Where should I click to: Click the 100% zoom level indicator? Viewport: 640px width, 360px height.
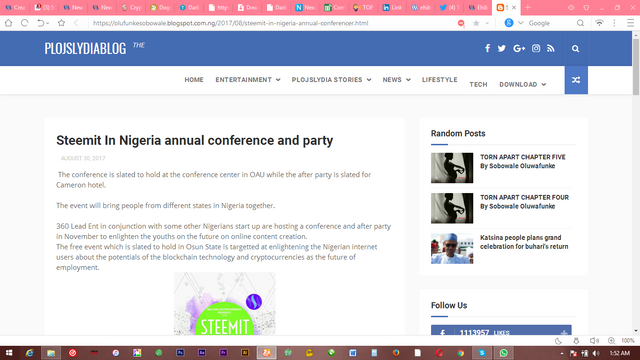click(x=628, y=341)
